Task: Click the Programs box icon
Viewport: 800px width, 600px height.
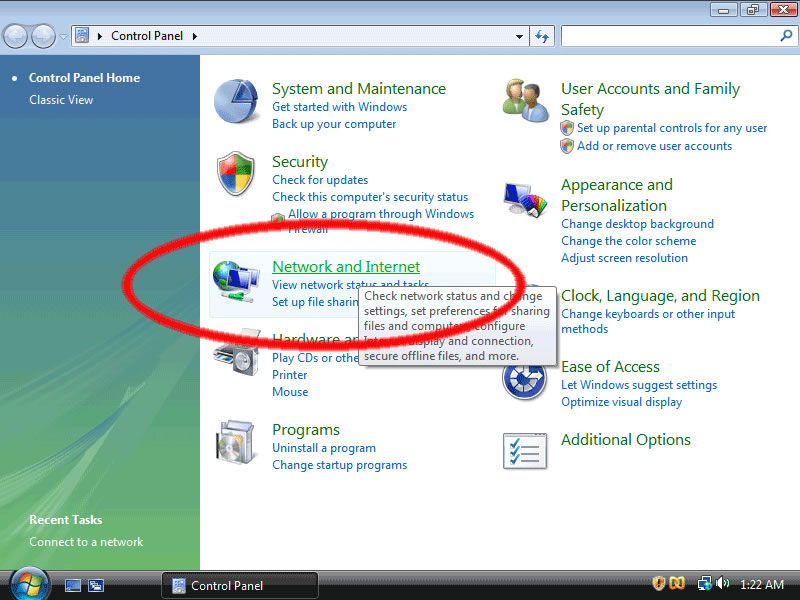Action: point(235,442)
